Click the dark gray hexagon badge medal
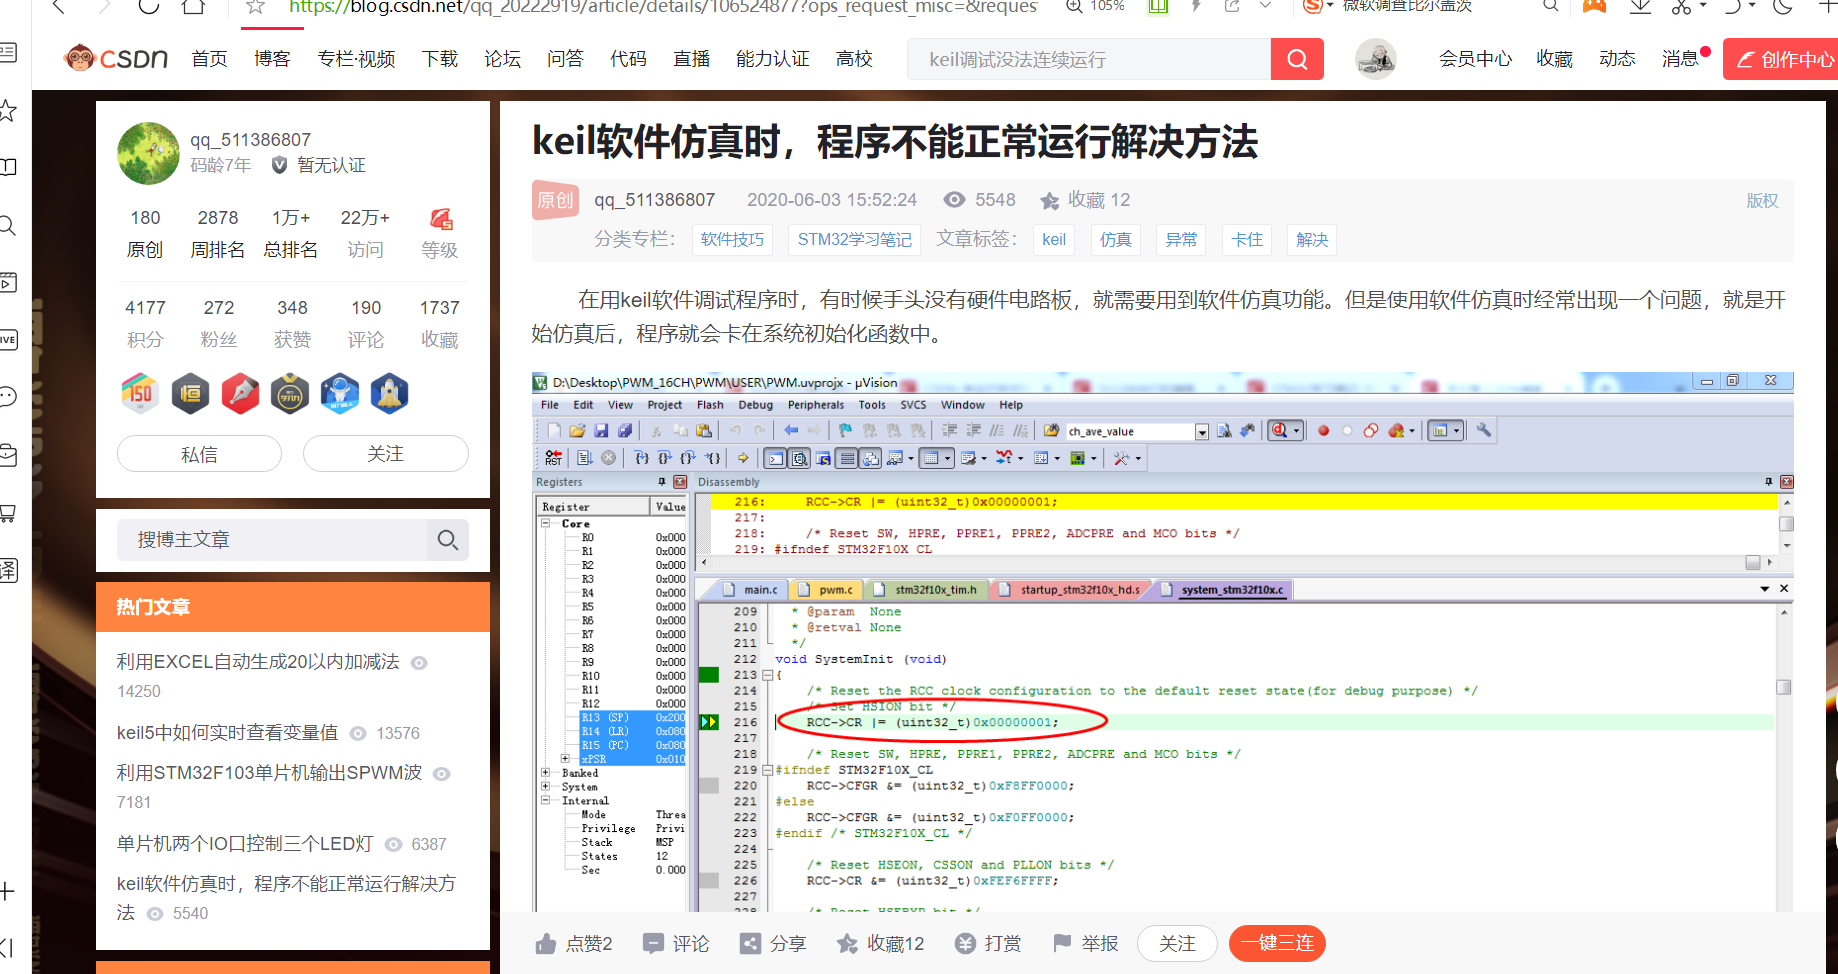Screen dimensions: 1838x974 point(190,394)
